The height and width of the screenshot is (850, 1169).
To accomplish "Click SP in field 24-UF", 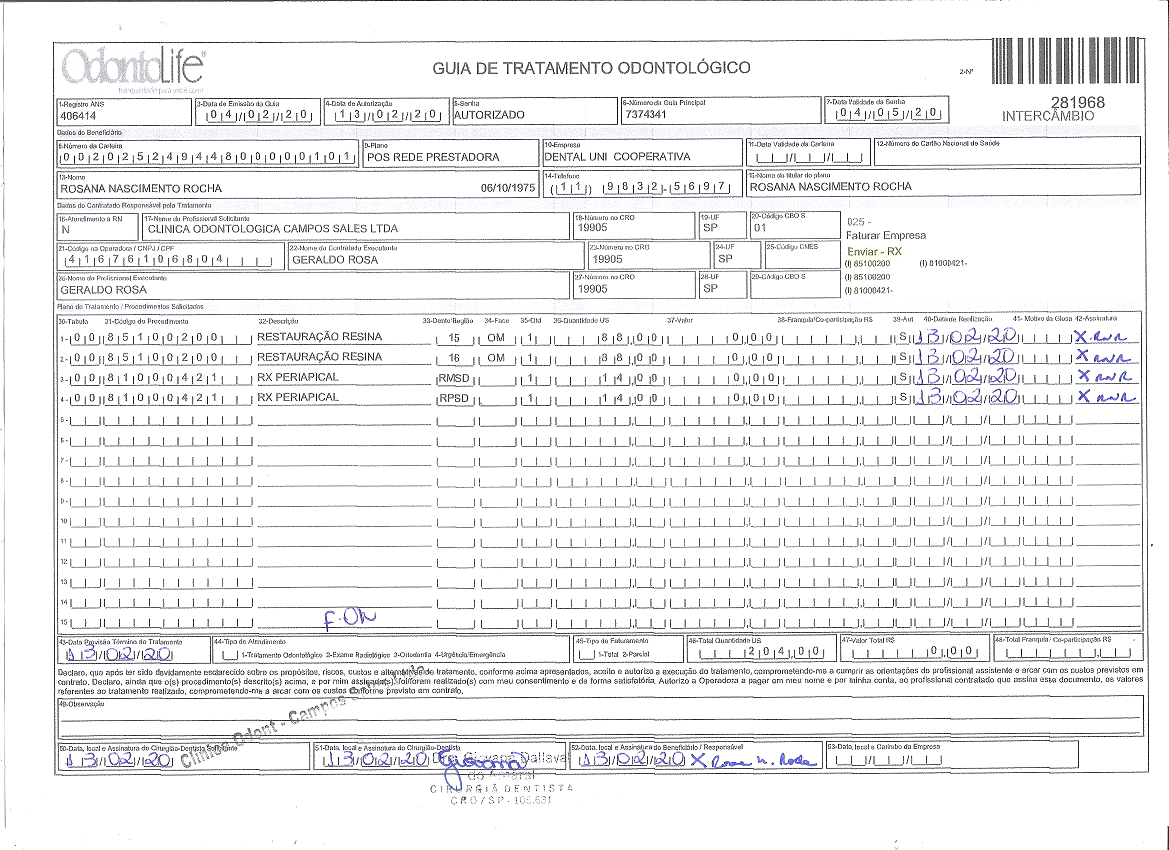I will tap(725, 259).
